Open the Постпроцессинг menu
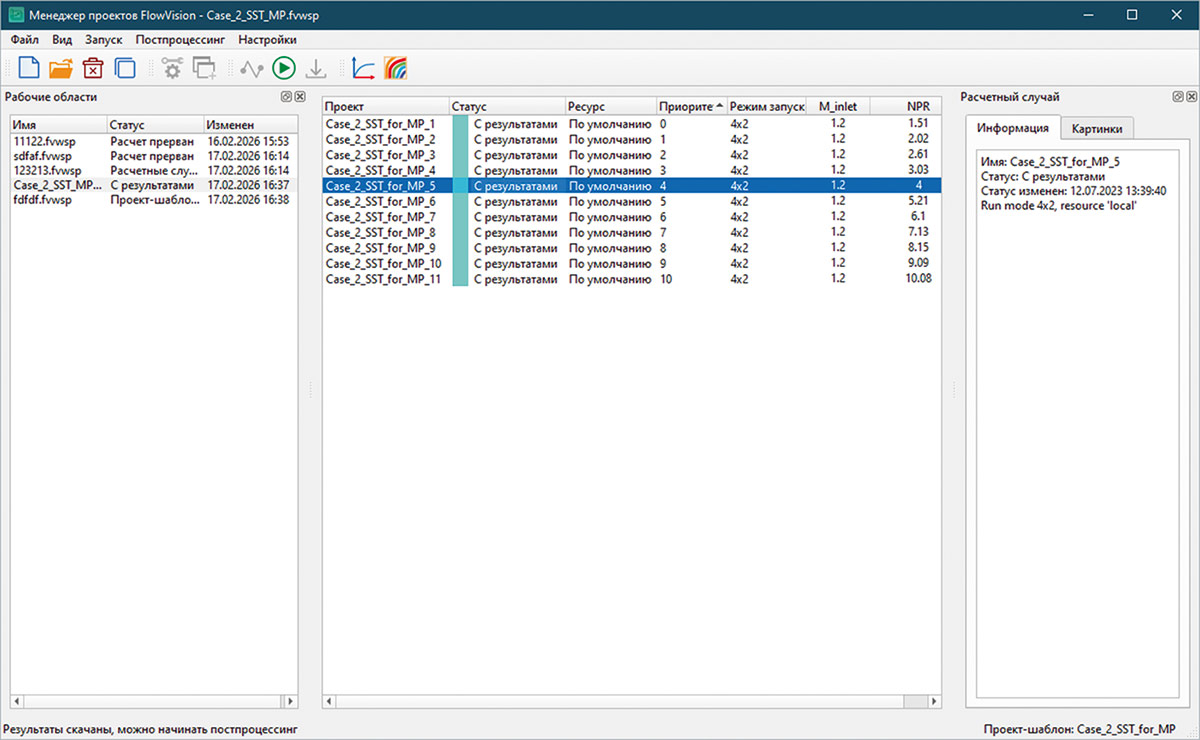 click(x=181, y=40)
